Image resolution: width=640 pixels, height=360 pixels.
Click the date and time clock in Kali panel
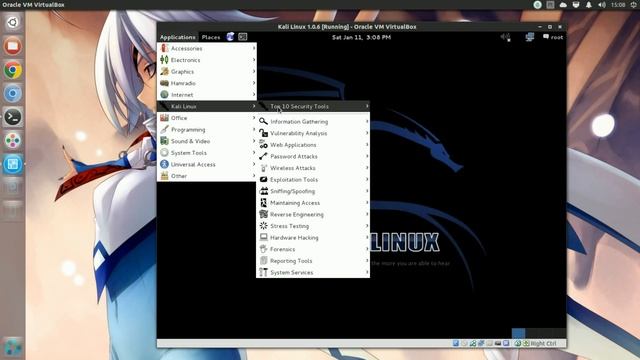pos(361,37)
